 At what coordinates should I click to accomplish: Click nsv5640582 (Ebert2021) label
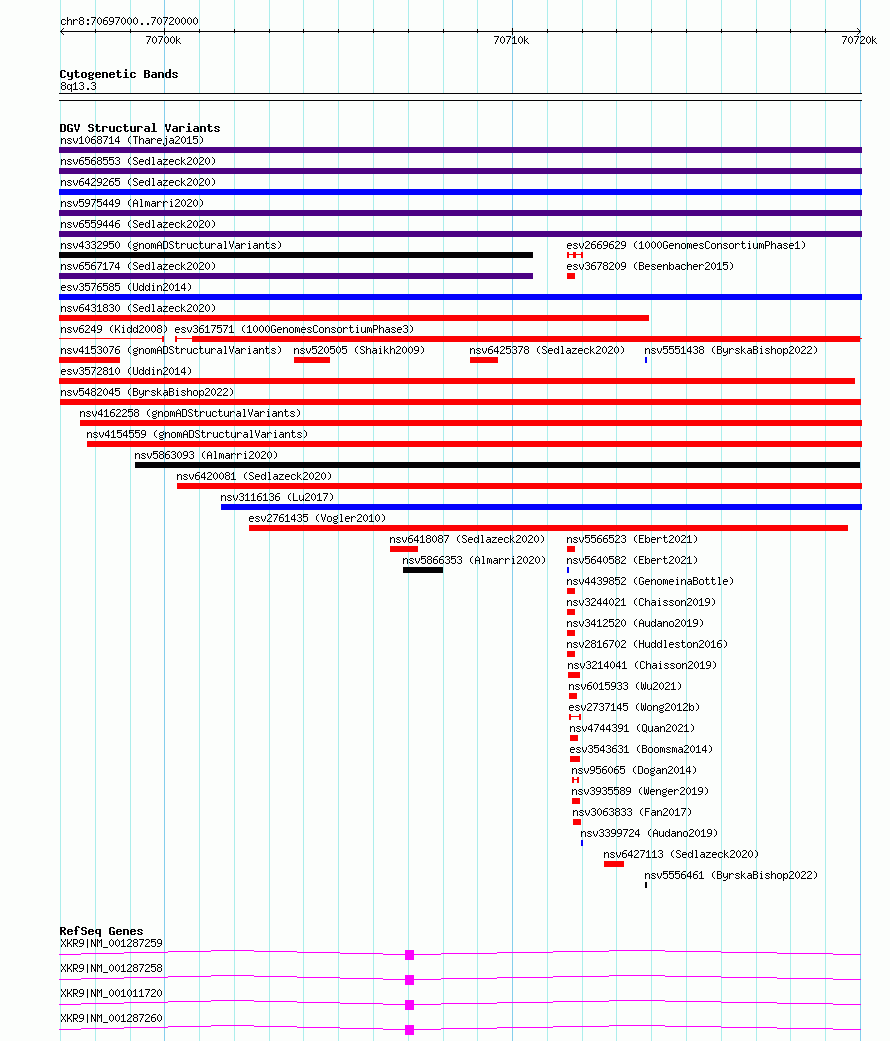[x=632, y=560]
